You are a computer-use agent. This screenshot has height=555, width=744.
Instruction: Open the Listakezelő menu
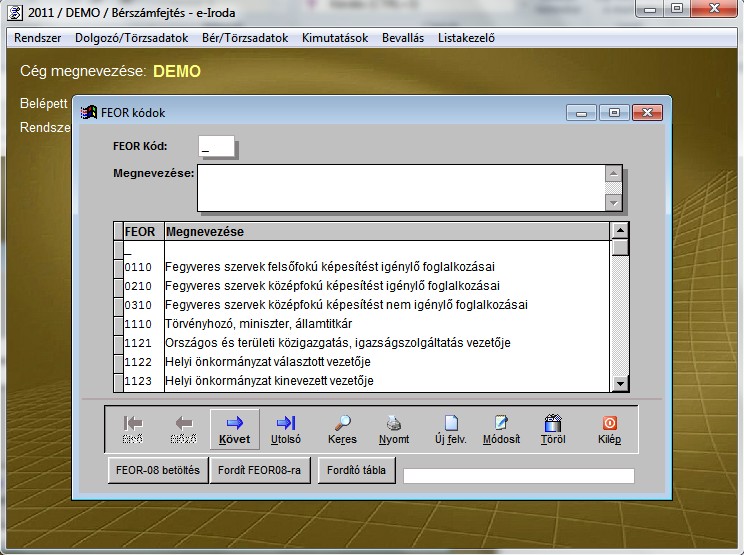(459, 38)
